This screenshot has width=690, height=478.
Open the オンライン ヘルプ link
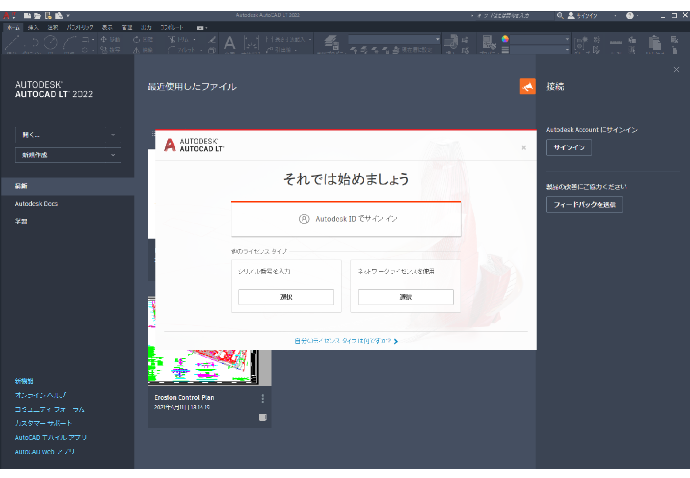click(x=40, y=395)
